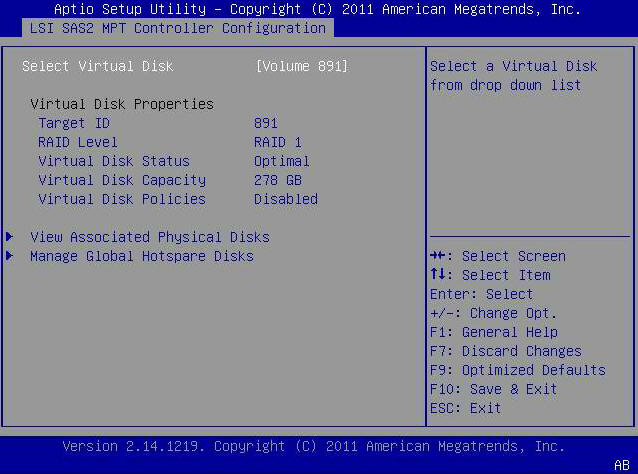Click the '+/-: Change Opt.' help entry
Image resolution: width=638 pixels, height=474 pixels.
[x=493, y=313]
